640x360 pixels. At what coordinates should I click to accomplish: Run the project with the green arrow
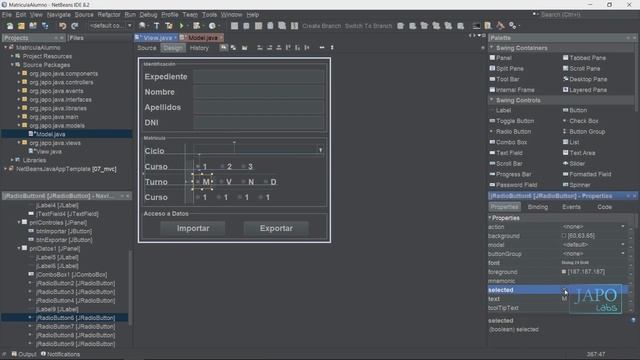coord(182,26)
